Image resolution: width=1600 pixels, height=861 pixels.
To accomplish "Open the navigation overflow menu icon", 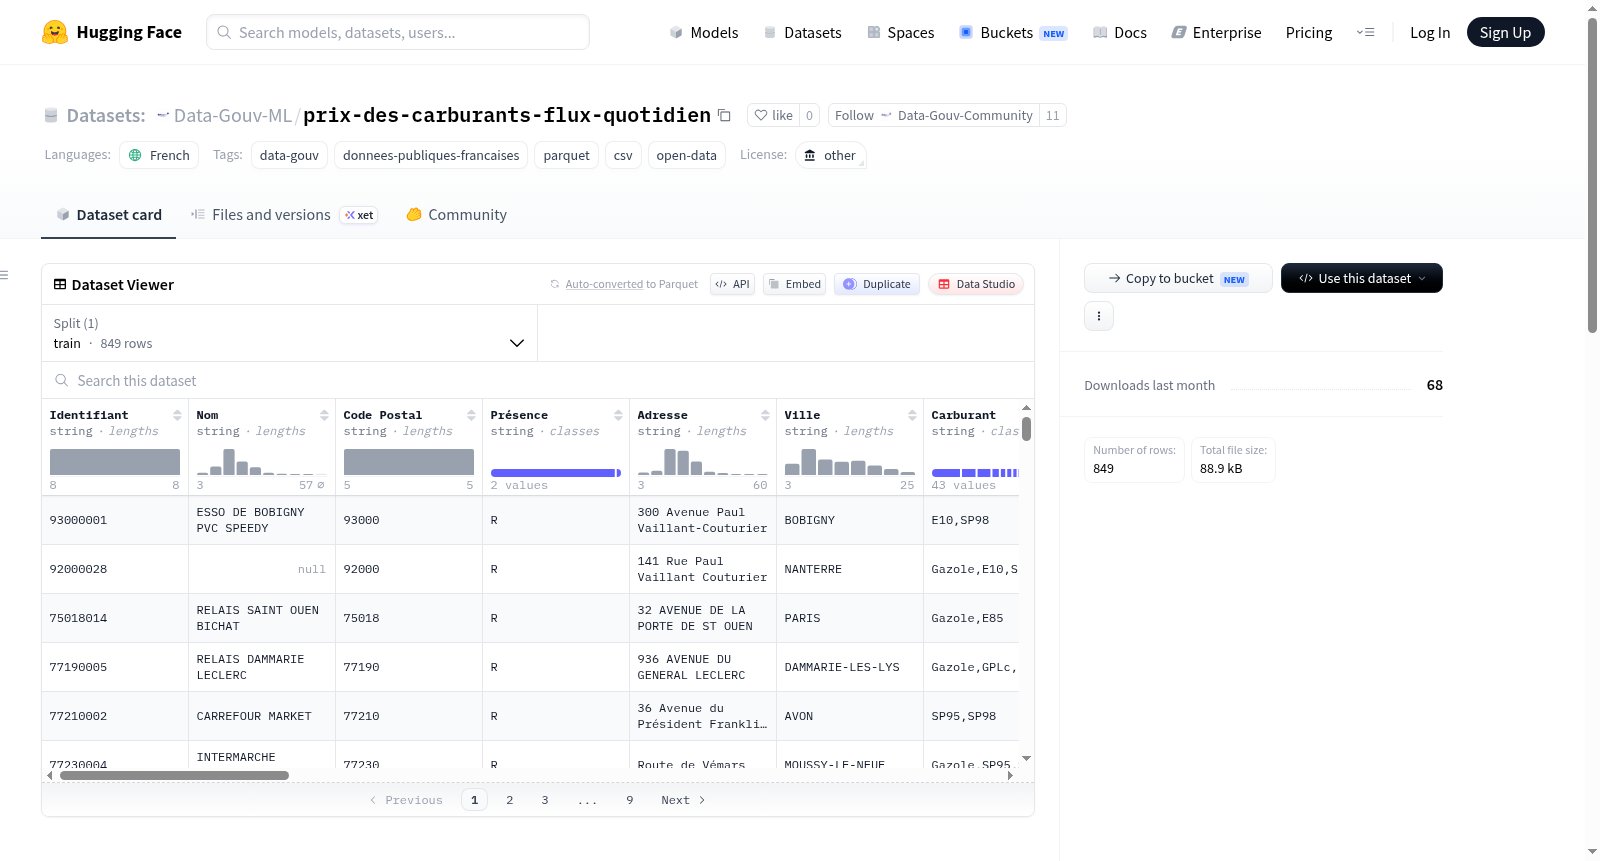I will point(1365,32).
